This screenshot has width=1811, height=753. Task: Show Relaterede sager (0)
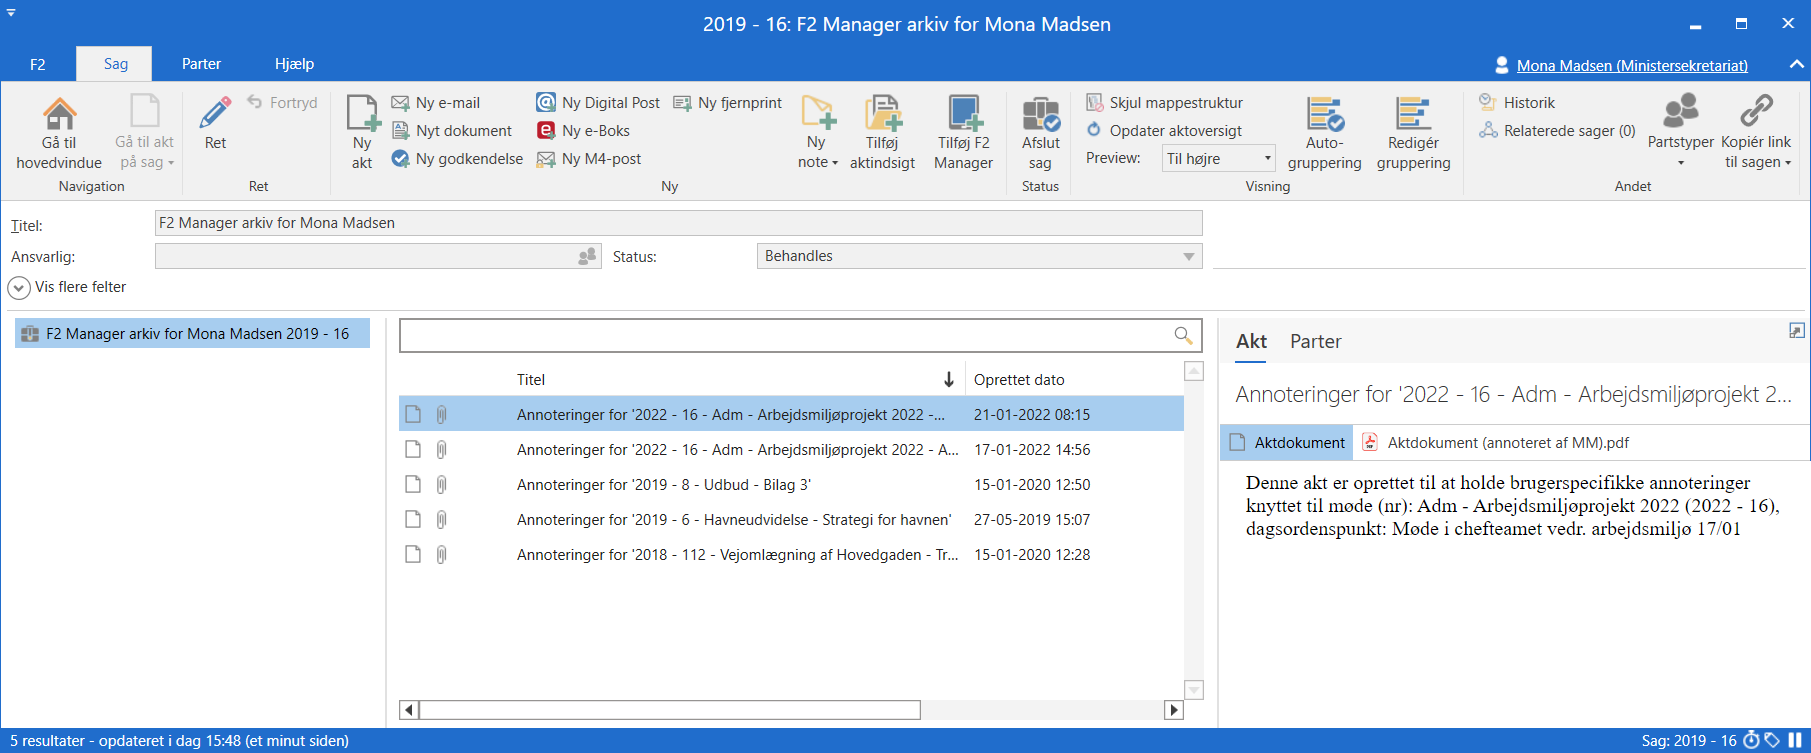click(x=1558, y=130)
